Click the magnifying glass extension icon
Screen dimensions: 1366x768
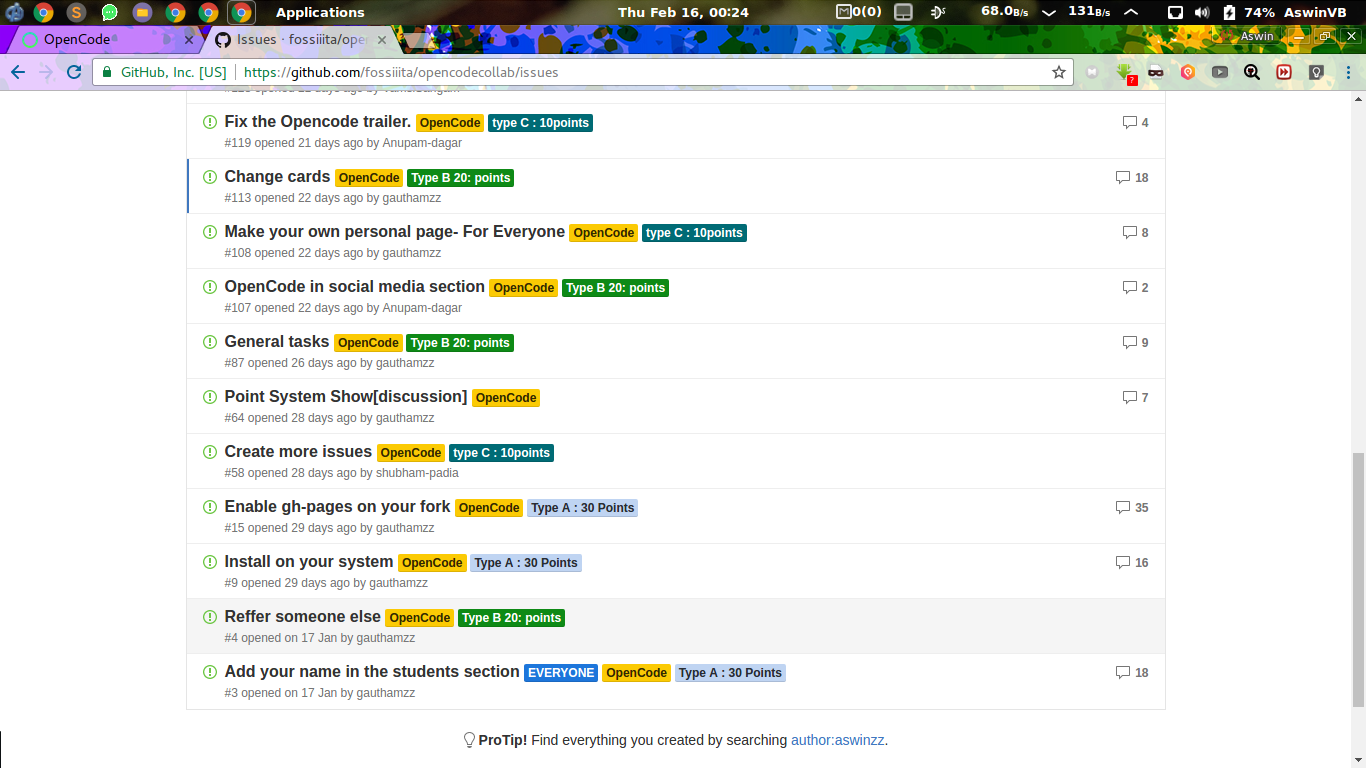[1252, 72]
